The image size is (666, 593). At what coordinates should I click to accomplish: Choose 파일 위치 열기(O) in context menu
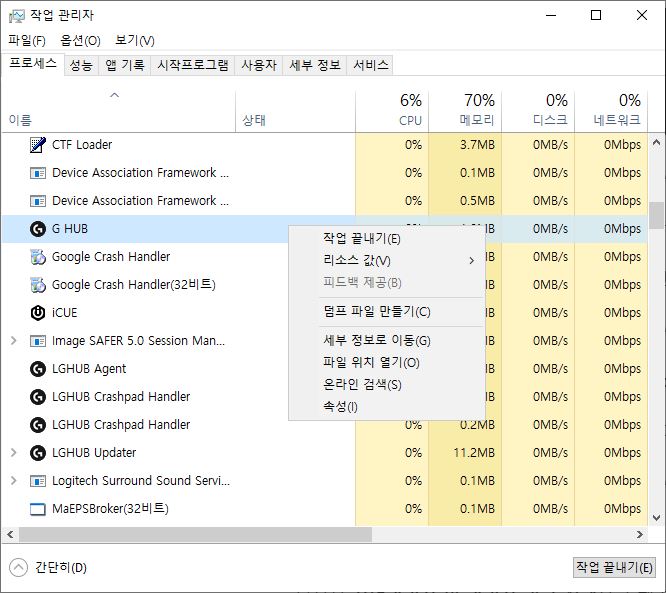coord(387,362)
